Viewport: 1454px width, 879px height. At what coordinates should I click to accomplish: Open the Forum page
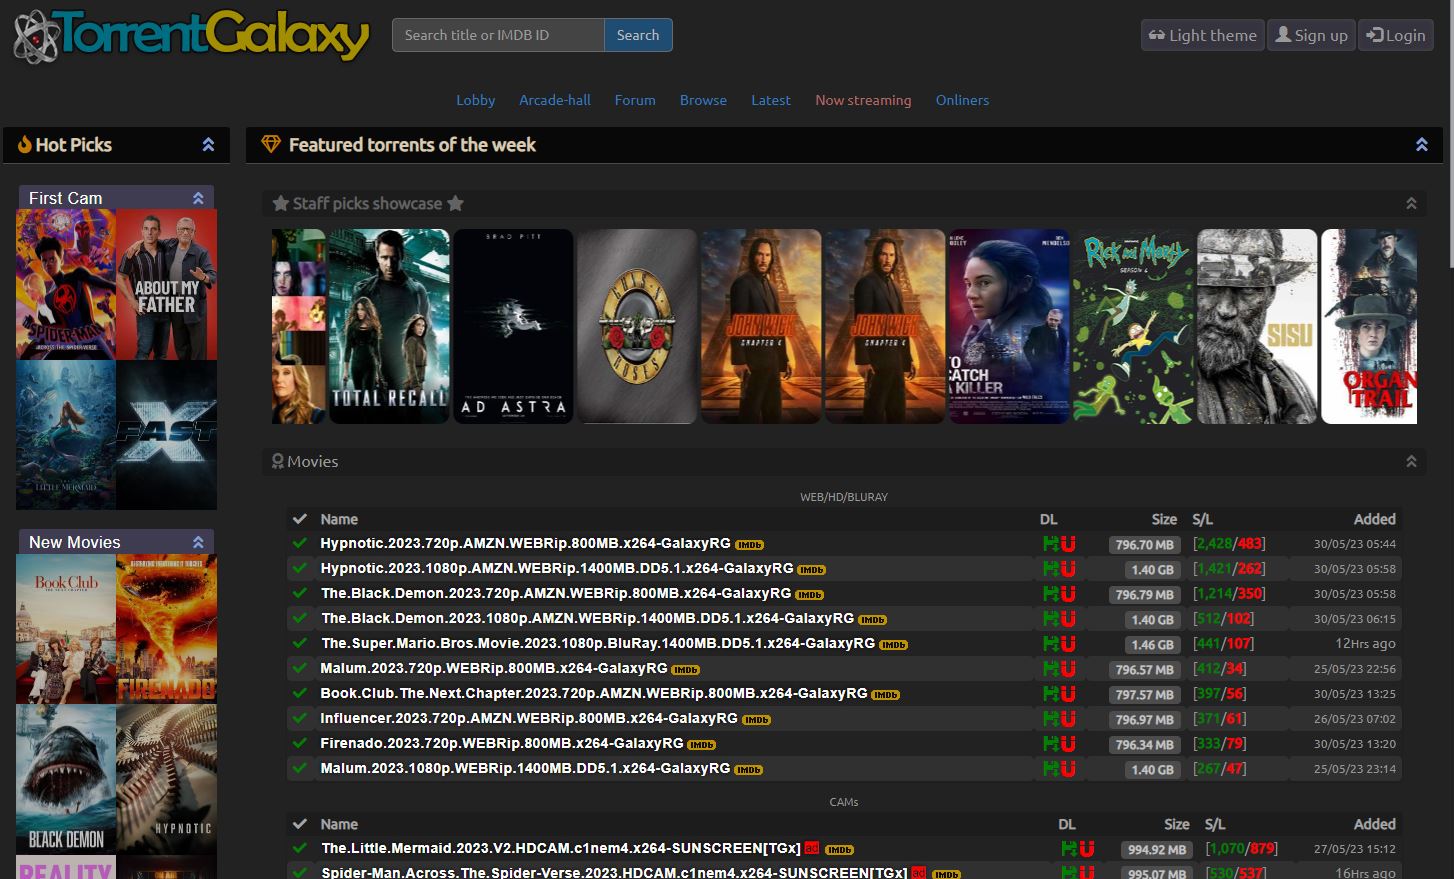coord(635,100)
